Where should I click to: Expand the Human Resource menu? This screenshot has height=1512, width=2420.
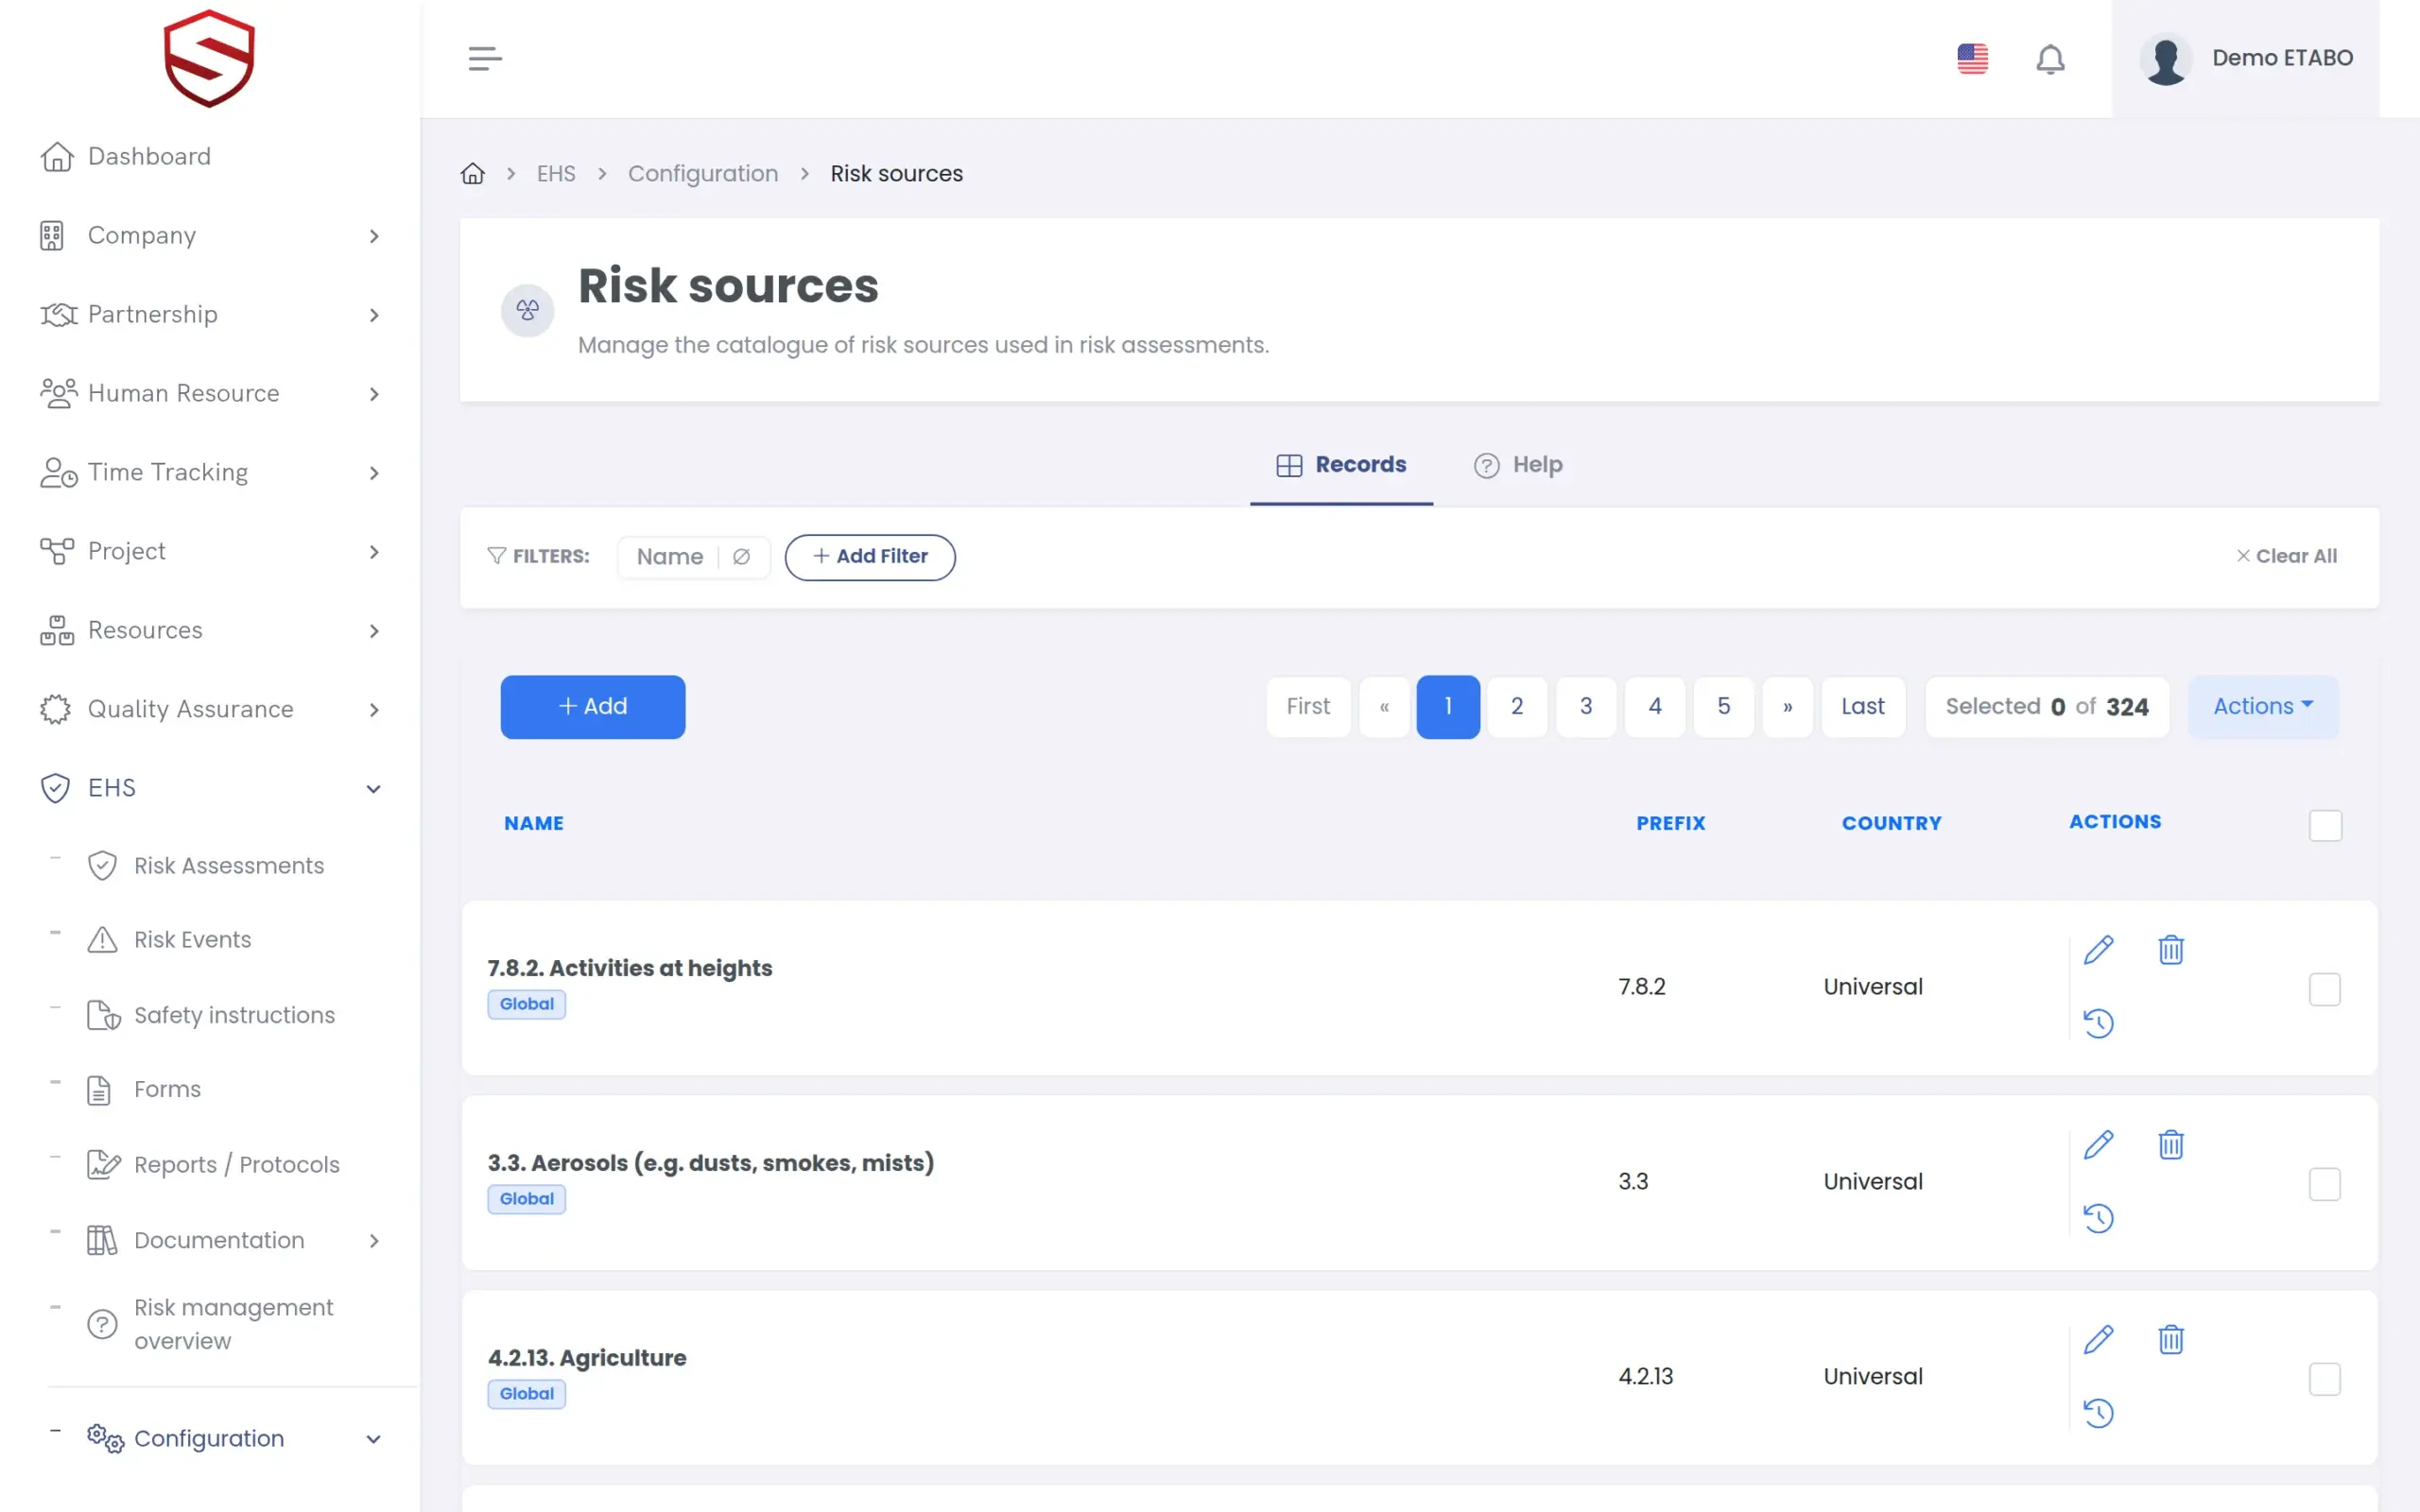coord(210,394)
